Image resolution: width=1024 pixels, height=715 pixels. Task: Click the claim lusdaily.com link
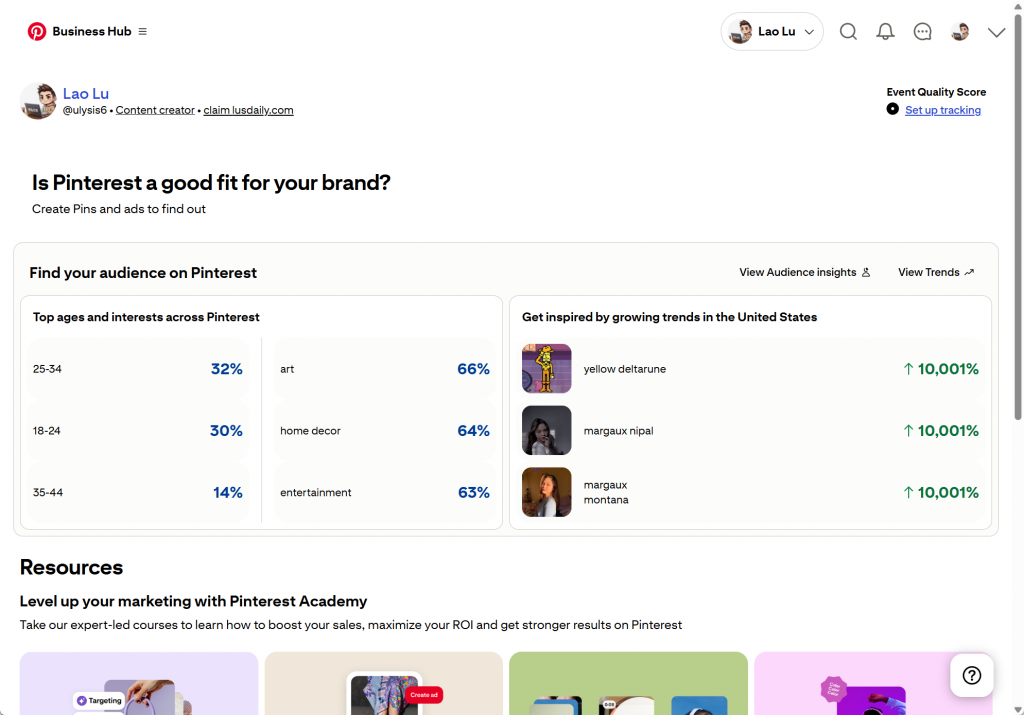pyautogui.click(x=248, y=110)
